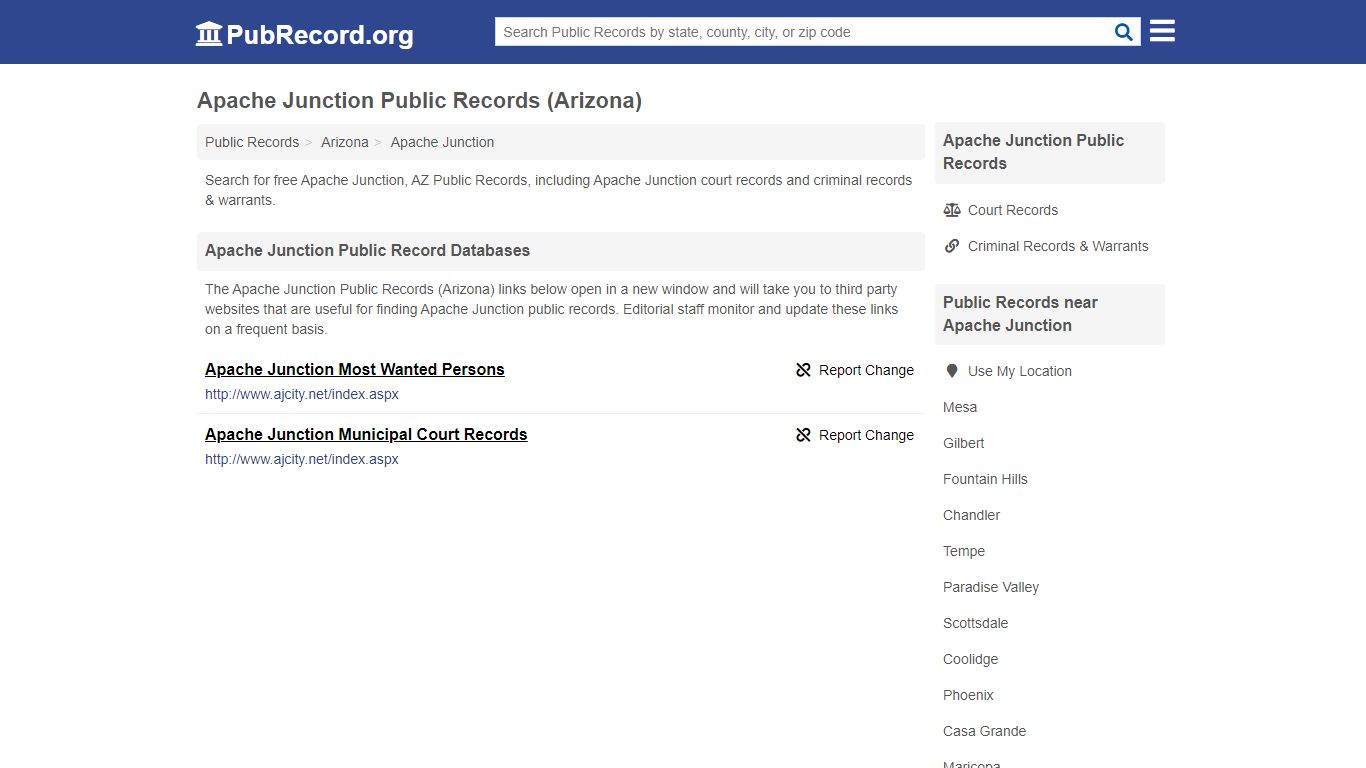The width and height of the screenshot is (1366, 768).
Task: Click broken-link icon beside Most Wanted Persons
Action: tap(803, 370)
